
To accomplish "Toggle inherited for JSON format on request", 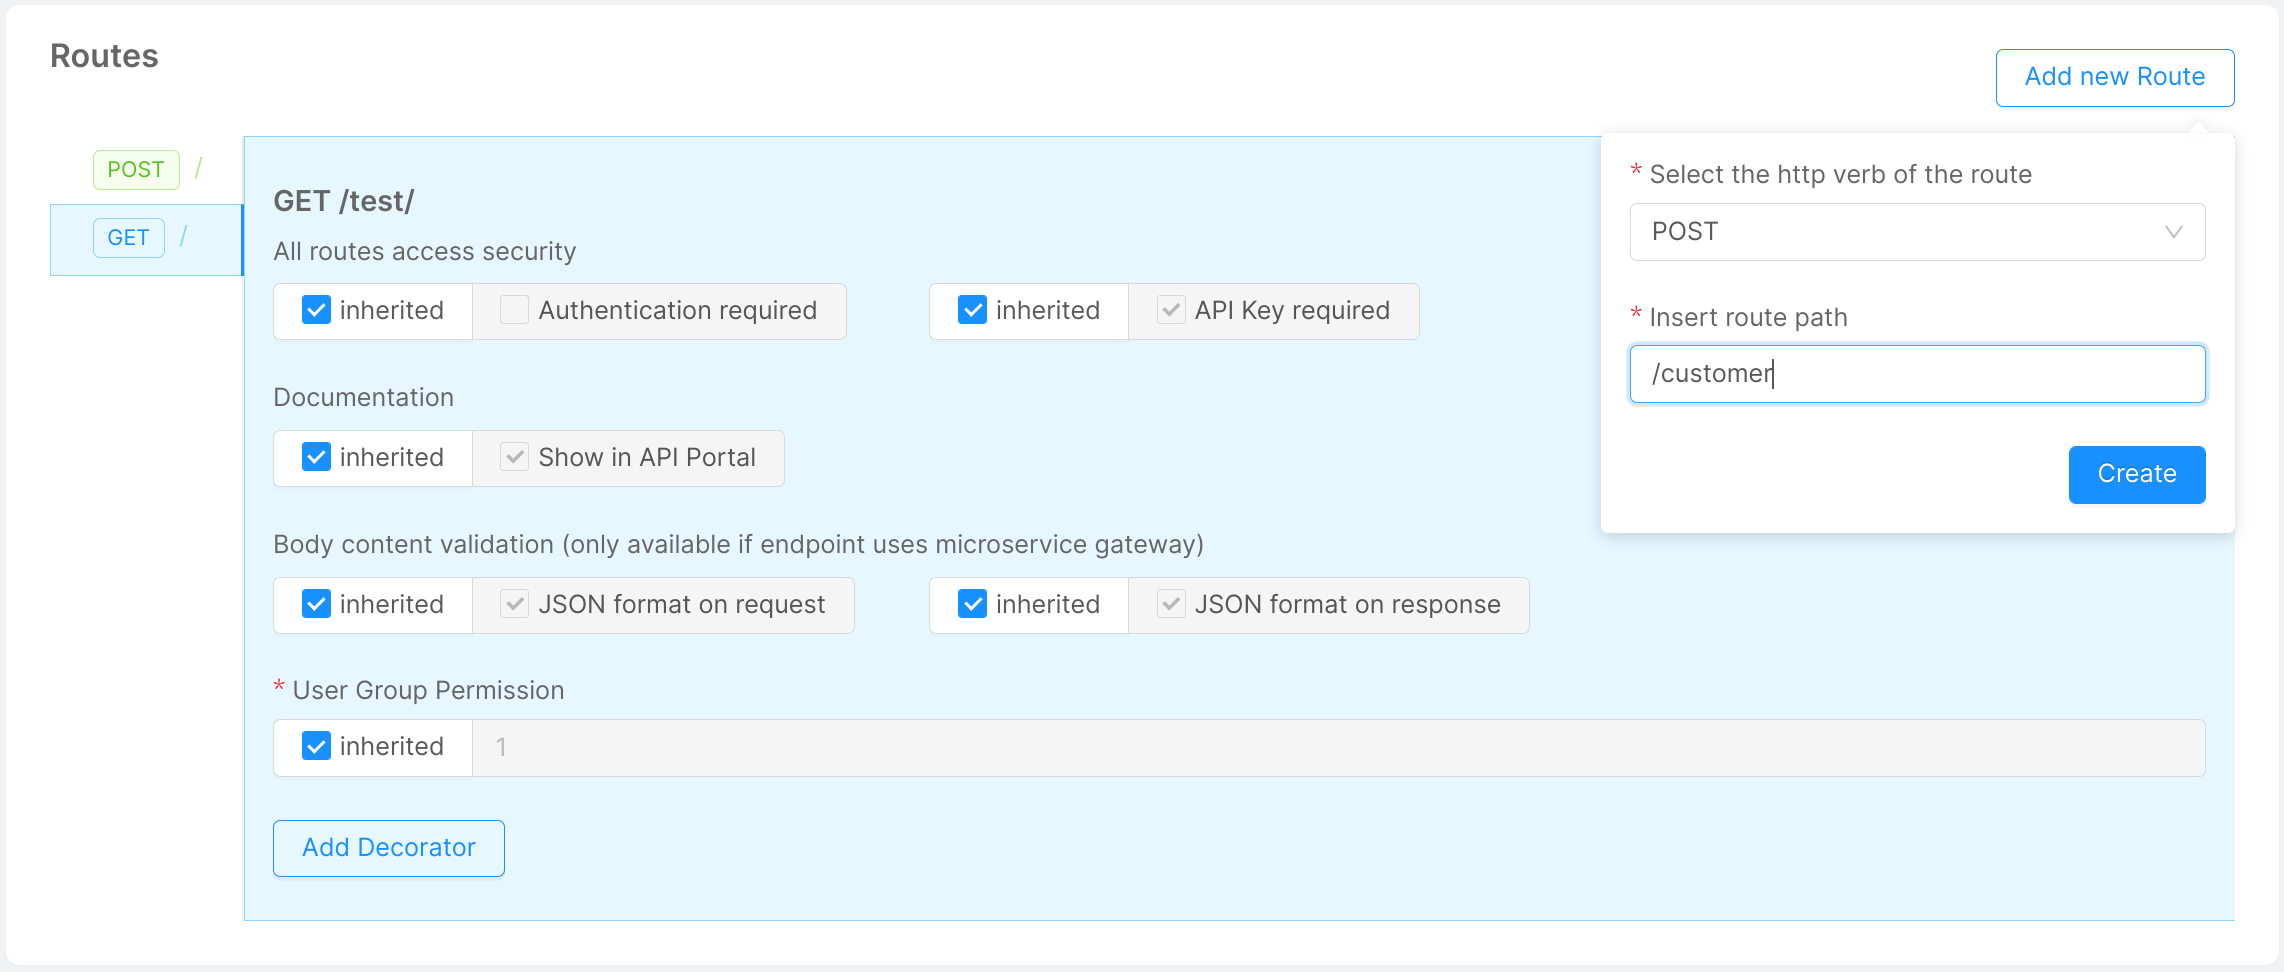I will 316,605.
